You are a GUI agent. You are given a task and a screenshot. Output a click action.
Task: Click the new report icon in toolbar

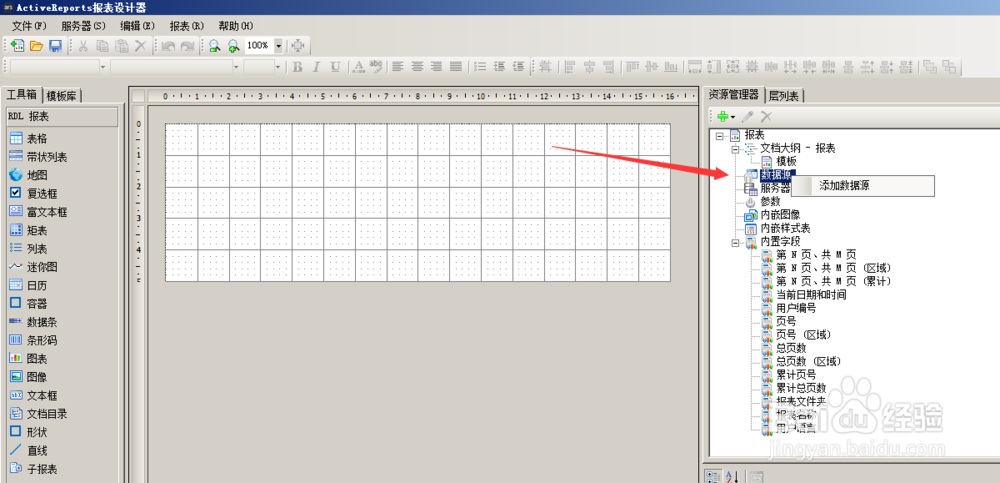click(x=18, y=46)
